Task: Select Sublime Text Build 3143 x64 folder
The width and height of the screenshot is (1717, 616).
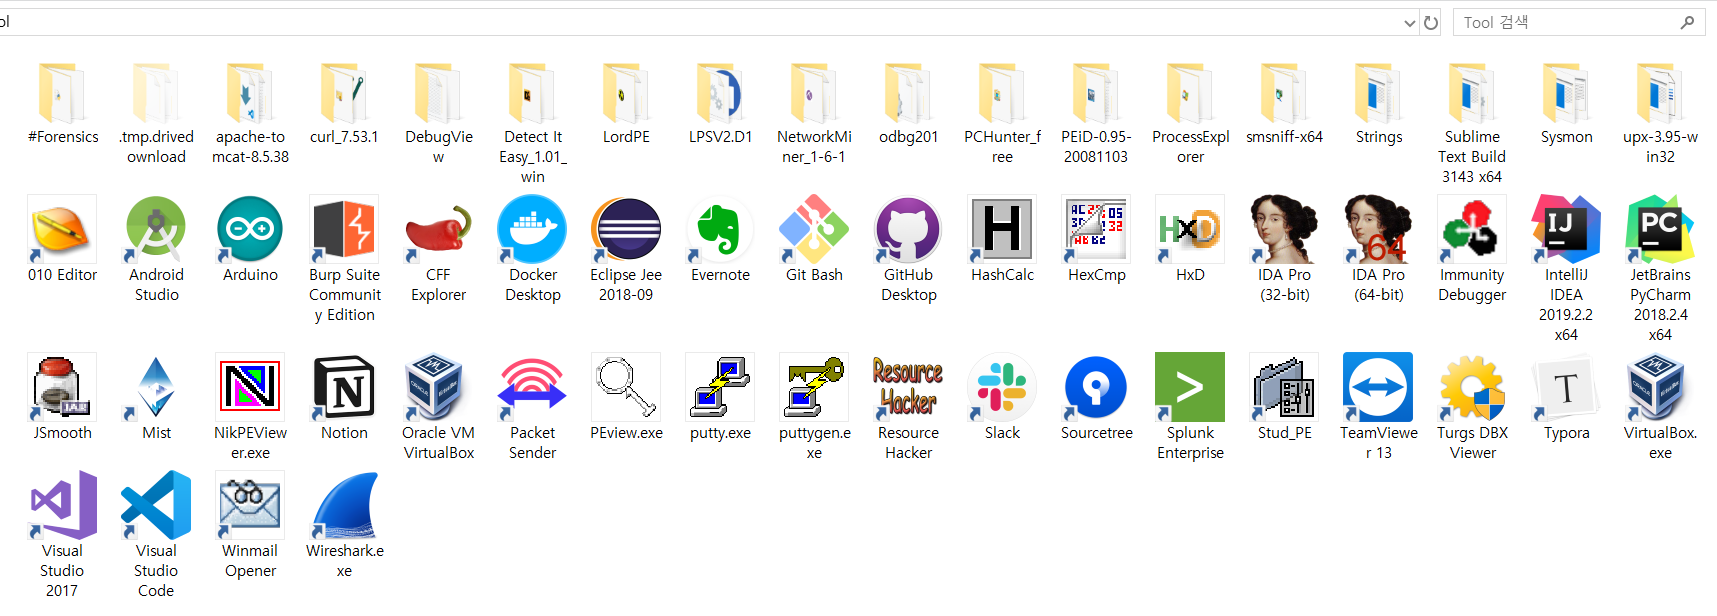Action: click(1472, 92)
